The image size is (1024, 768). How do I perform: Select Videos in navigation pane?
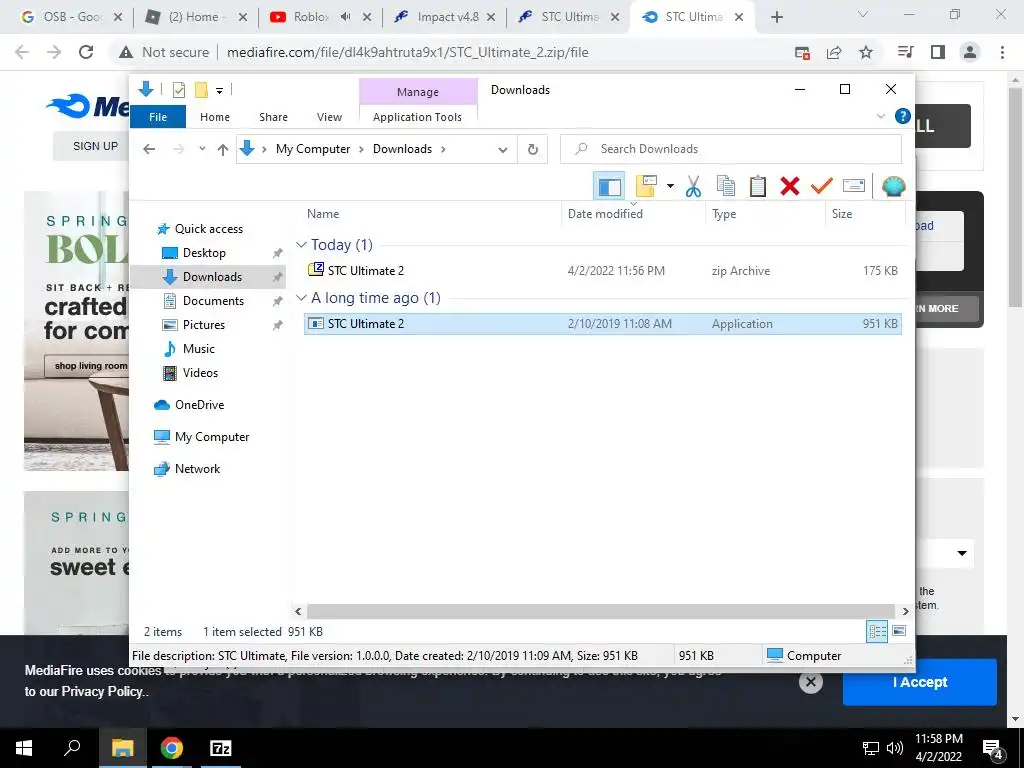point(200,373)
